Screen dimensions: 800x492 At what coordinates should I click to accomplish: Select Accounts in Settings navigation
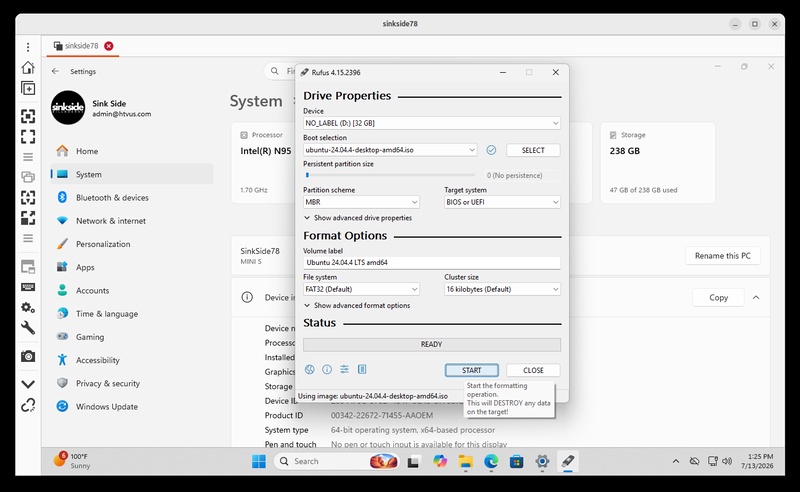tap(132, 290)
